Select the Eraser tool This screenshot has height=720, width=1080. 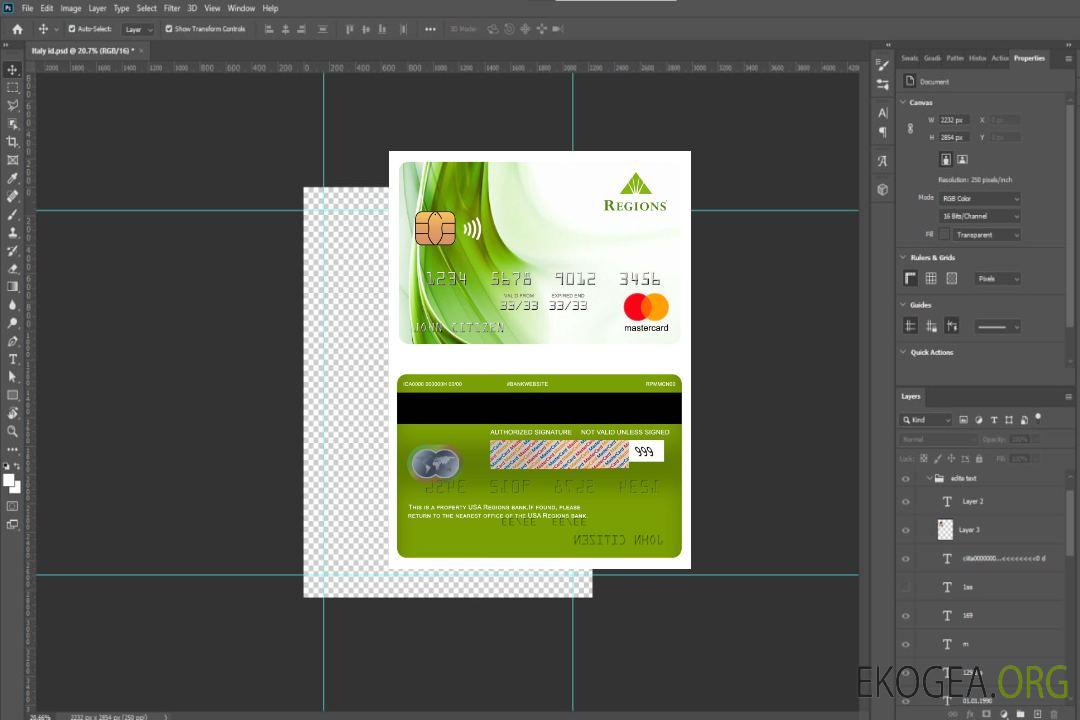click(x=12, y=269)
